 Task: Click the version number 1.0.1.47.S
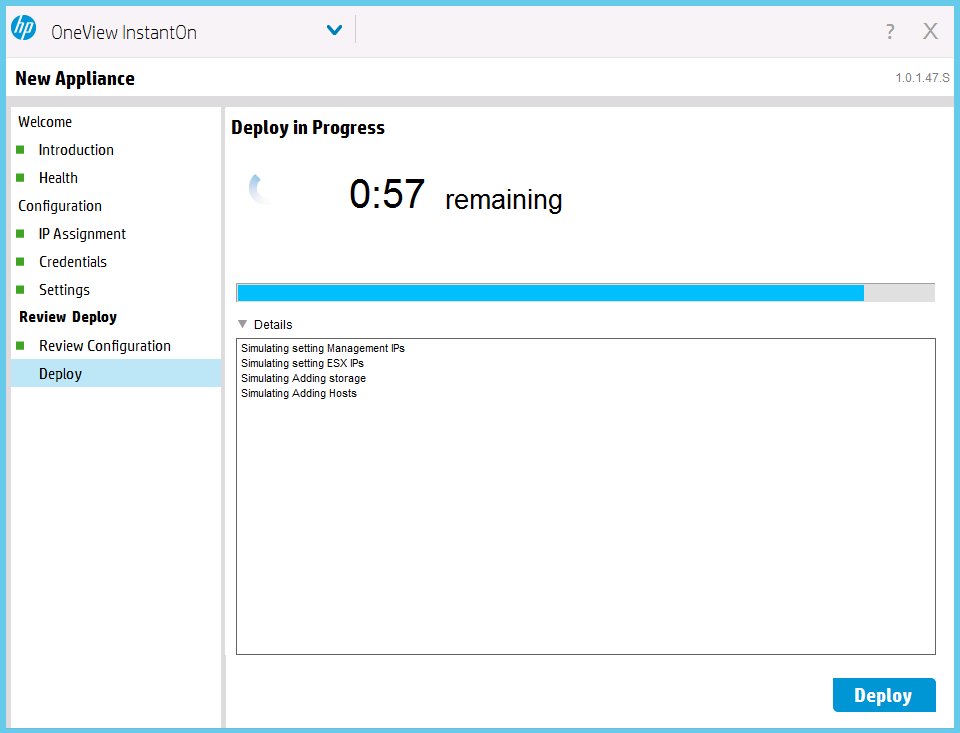[x=922, y=78]
